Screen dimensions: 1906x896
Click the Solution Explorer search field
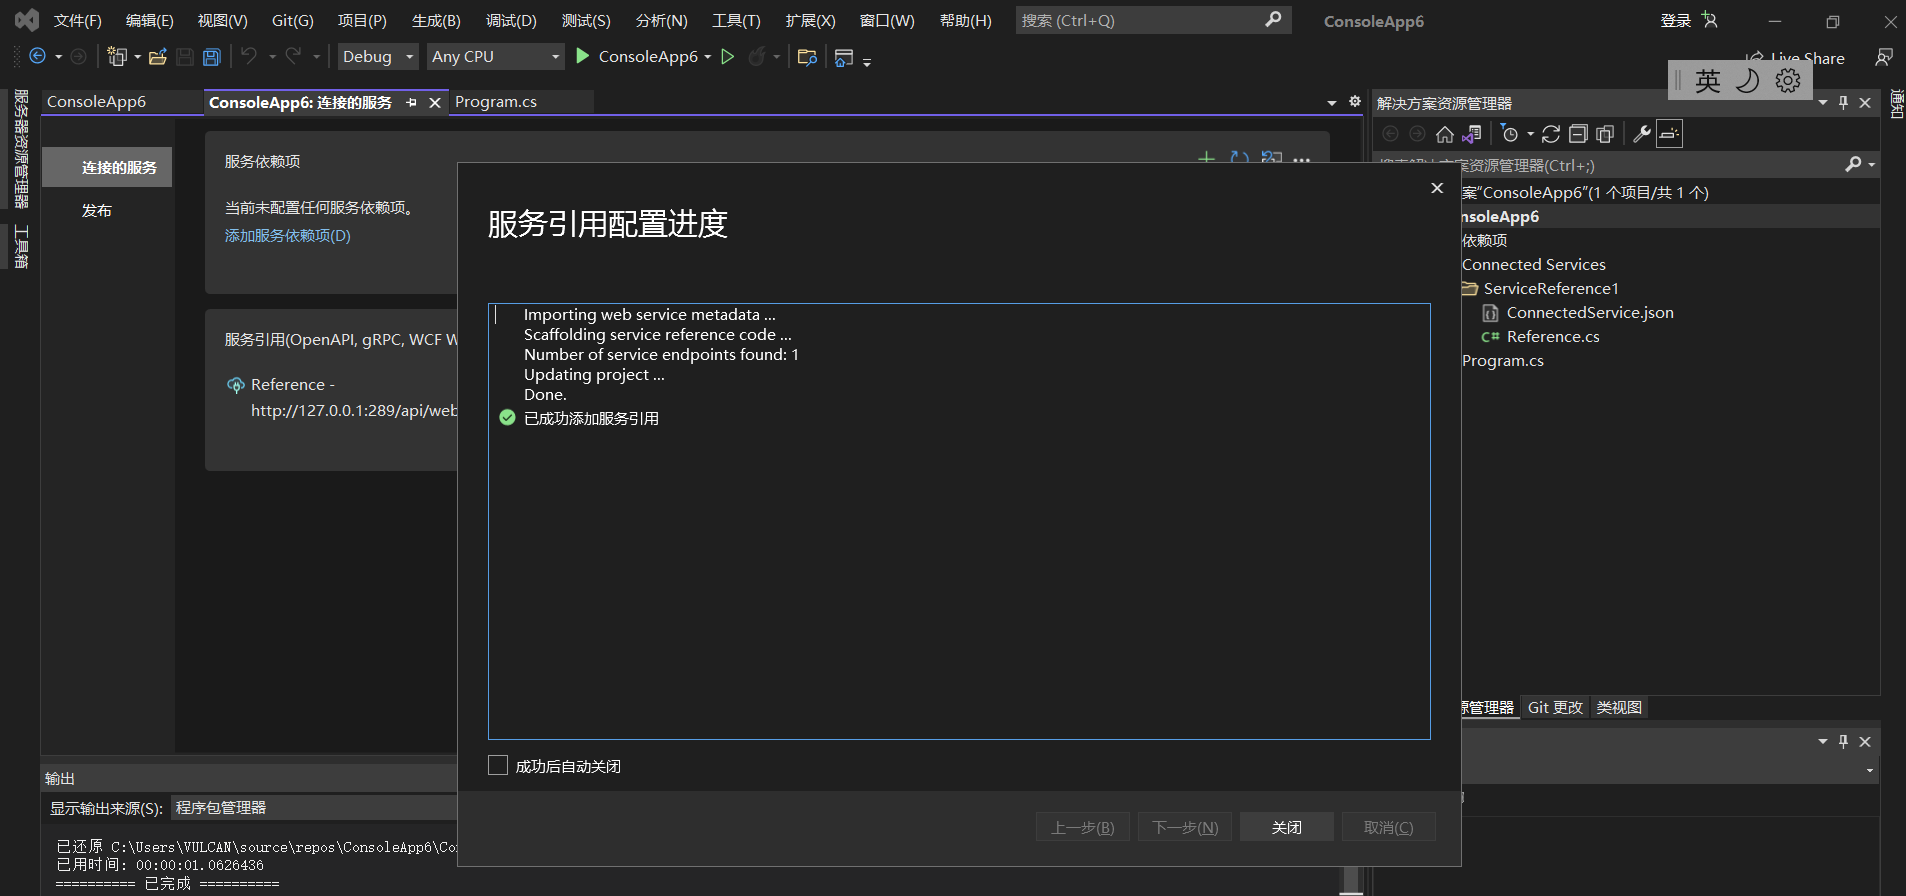tap(1610, 165)
